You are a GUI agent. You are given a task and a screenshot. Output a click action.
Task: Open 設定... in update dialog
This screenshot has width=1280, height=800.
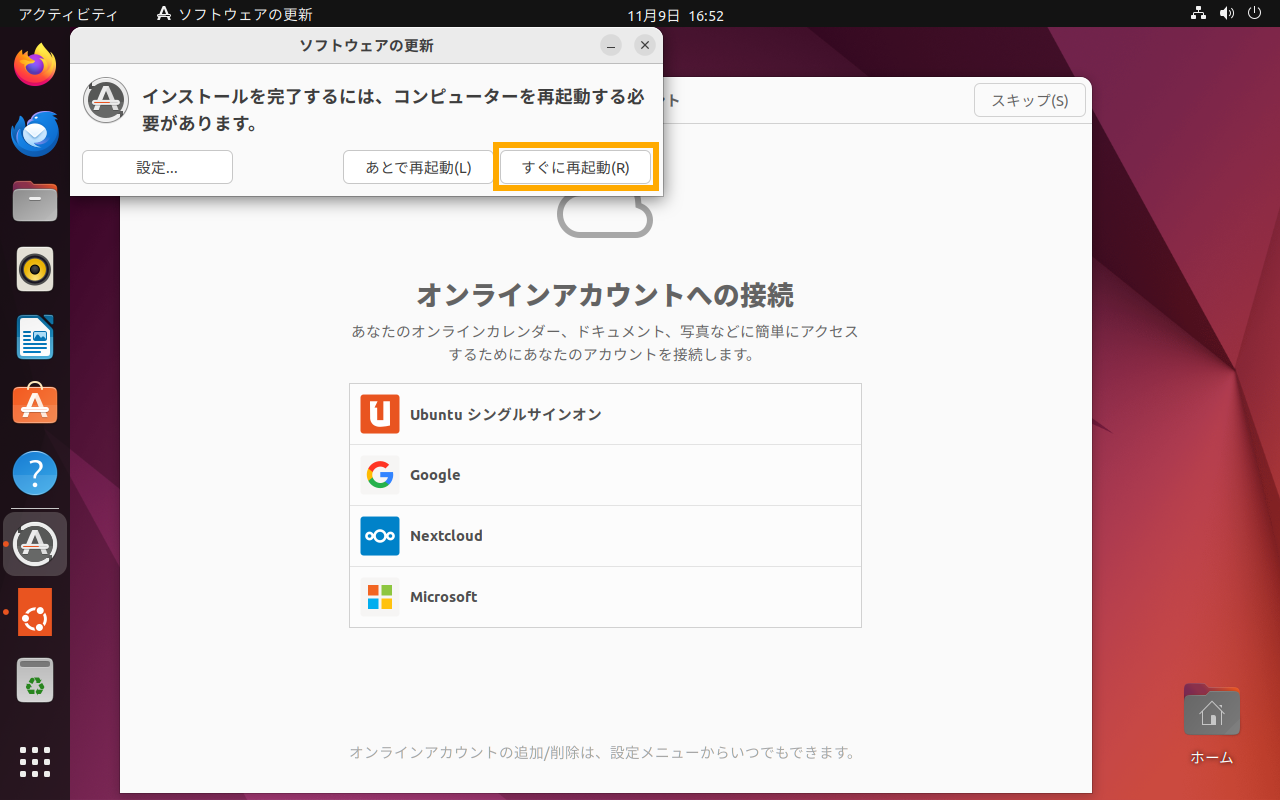coord(157,167)
